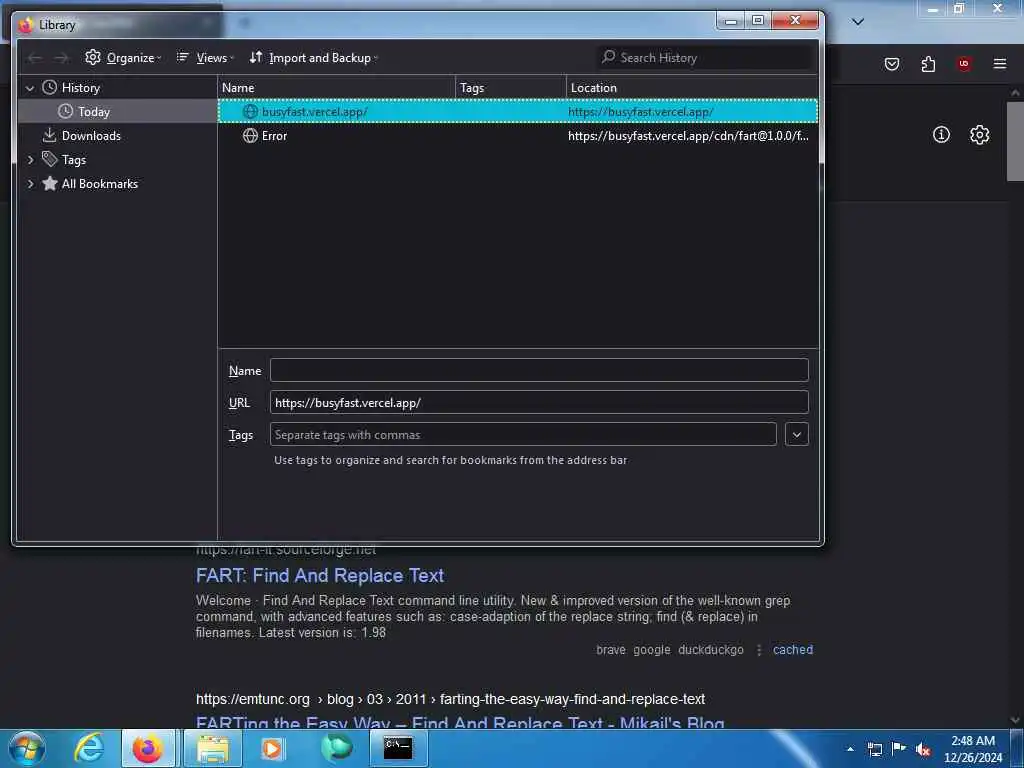Open the Firefox Extensions puzzle icon
The width and height of the screenshot is (1024, 768).
tap(928, 63)
